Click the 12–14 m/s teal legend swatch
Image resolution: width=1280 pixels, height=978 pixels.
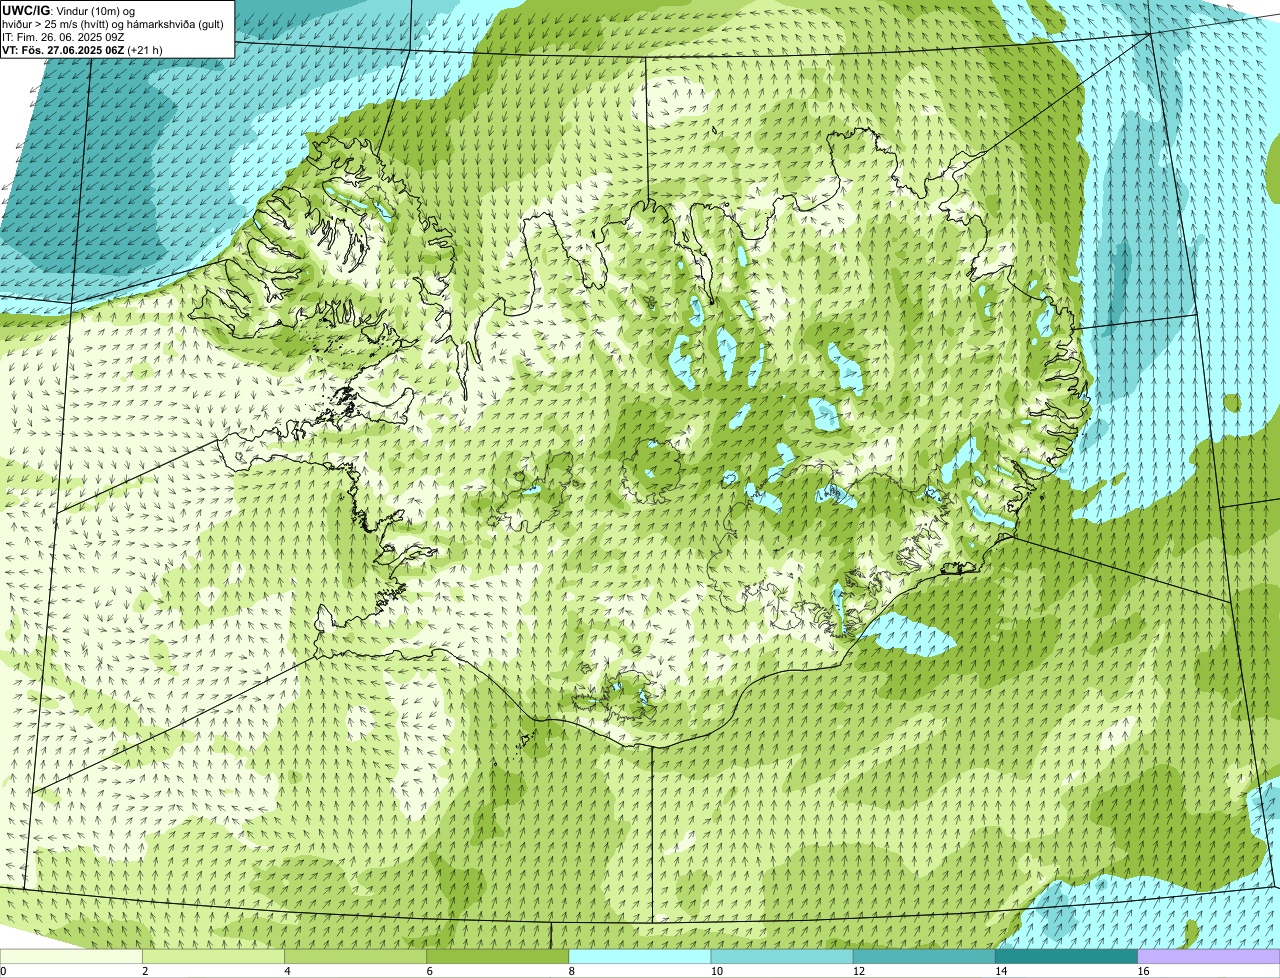924,957
